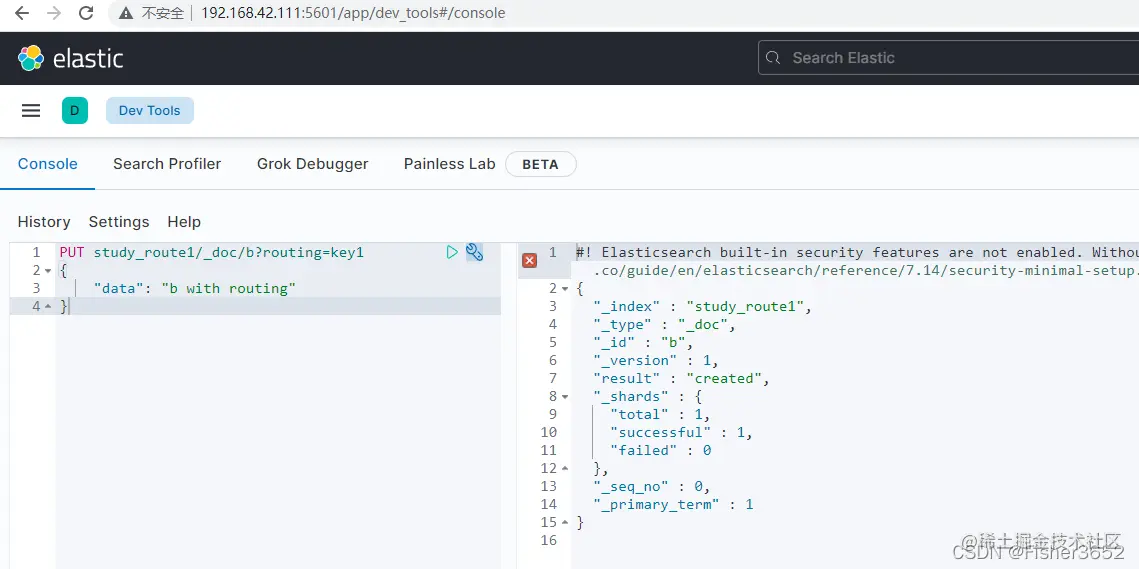This screenshot has height=569, width=1139.
Task: Open the wrench request actions menu
Action: 474,252
